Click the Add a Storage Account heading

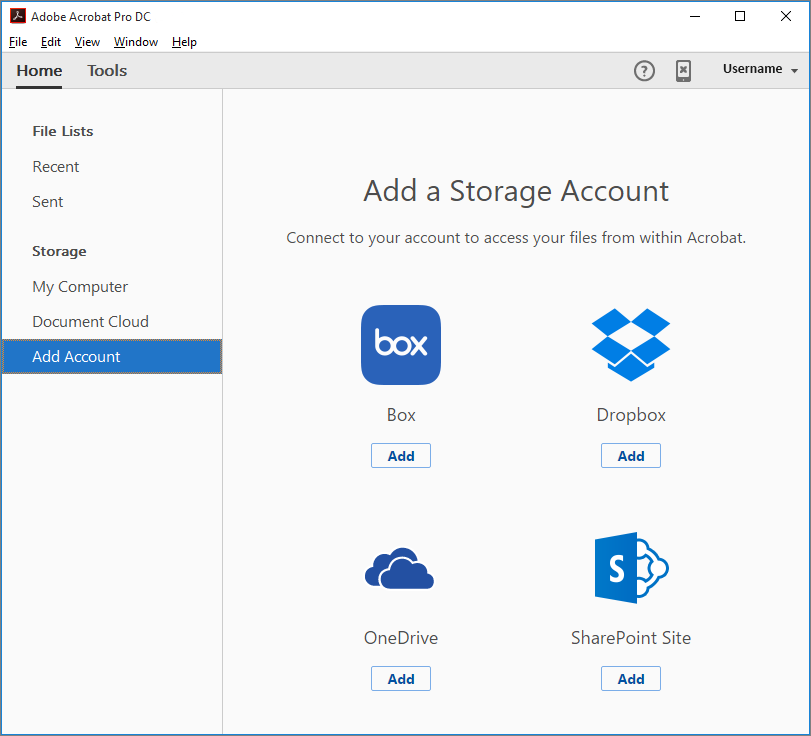point(516,191)
